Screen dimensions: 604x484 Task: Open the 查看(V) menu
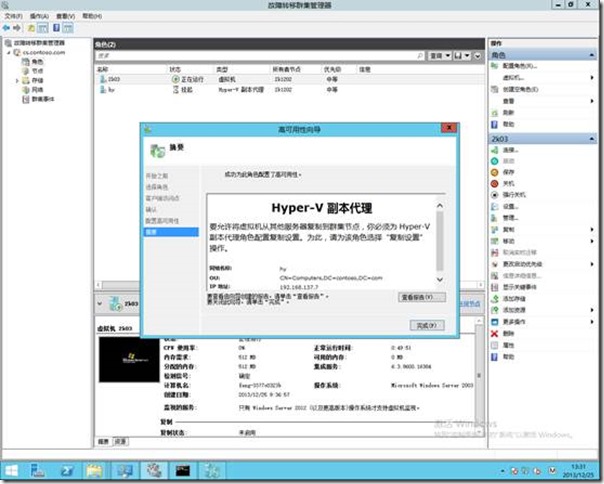[x=65, y=16]
